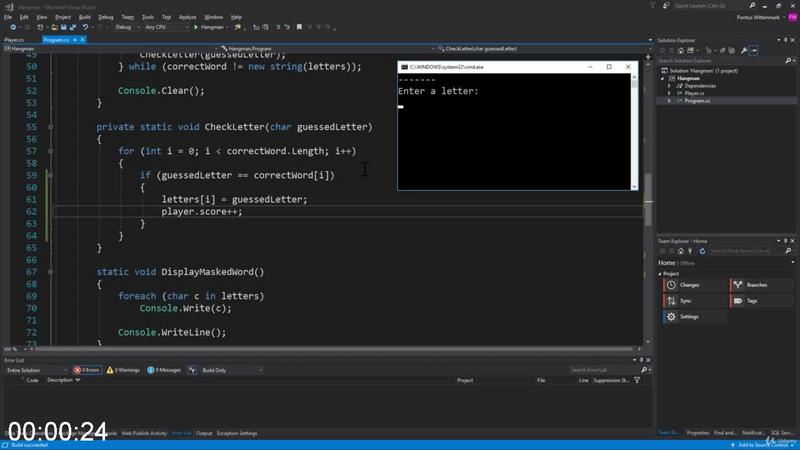The height and width of the screenshot is (450, 800).
Task: Open Settings in Team Explorer
Action: 695,317
